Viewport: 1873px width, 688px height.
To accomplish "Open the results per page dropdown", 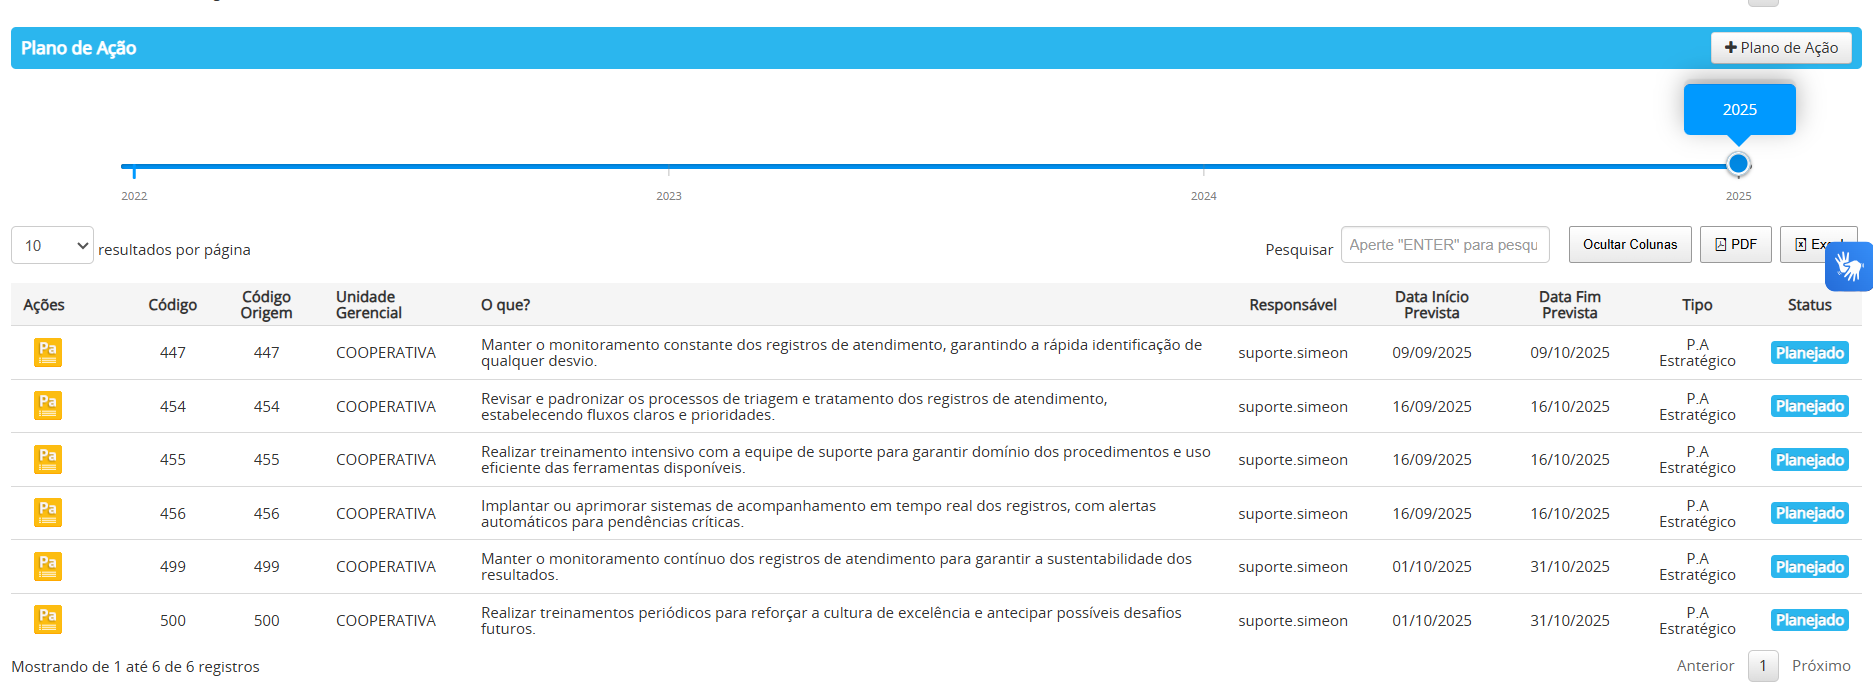I will pyautogui.click(x=52, y=246).
